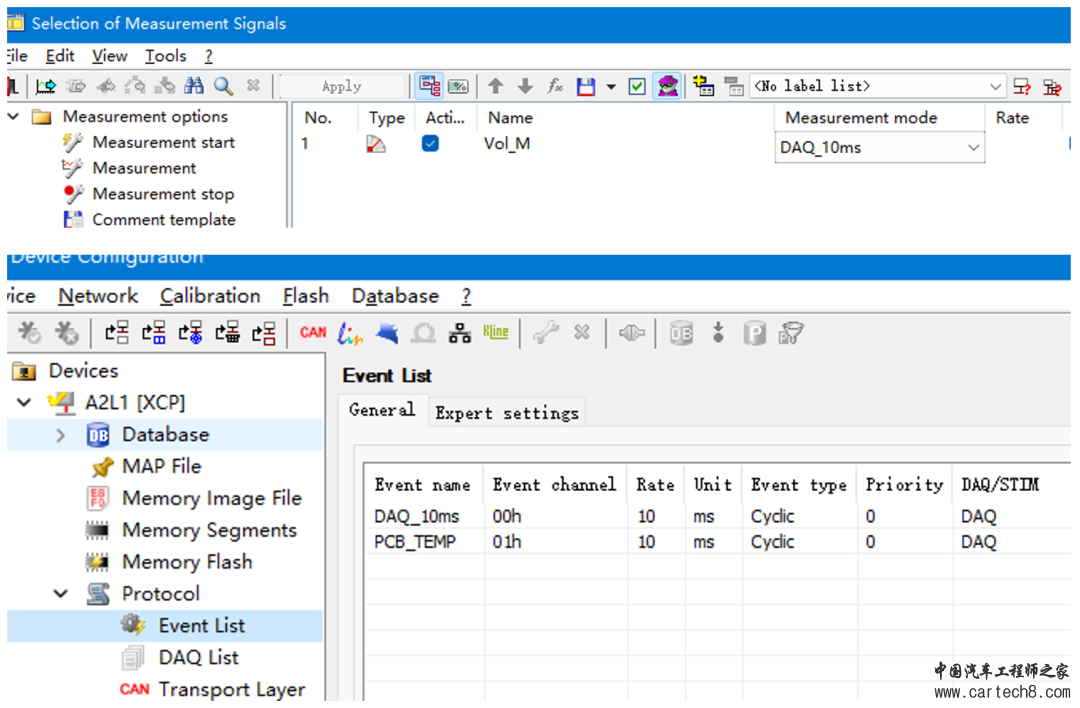Click the wrench configuration icon
The width and height of the screenshot is (1080, 708).
[546, 333]
